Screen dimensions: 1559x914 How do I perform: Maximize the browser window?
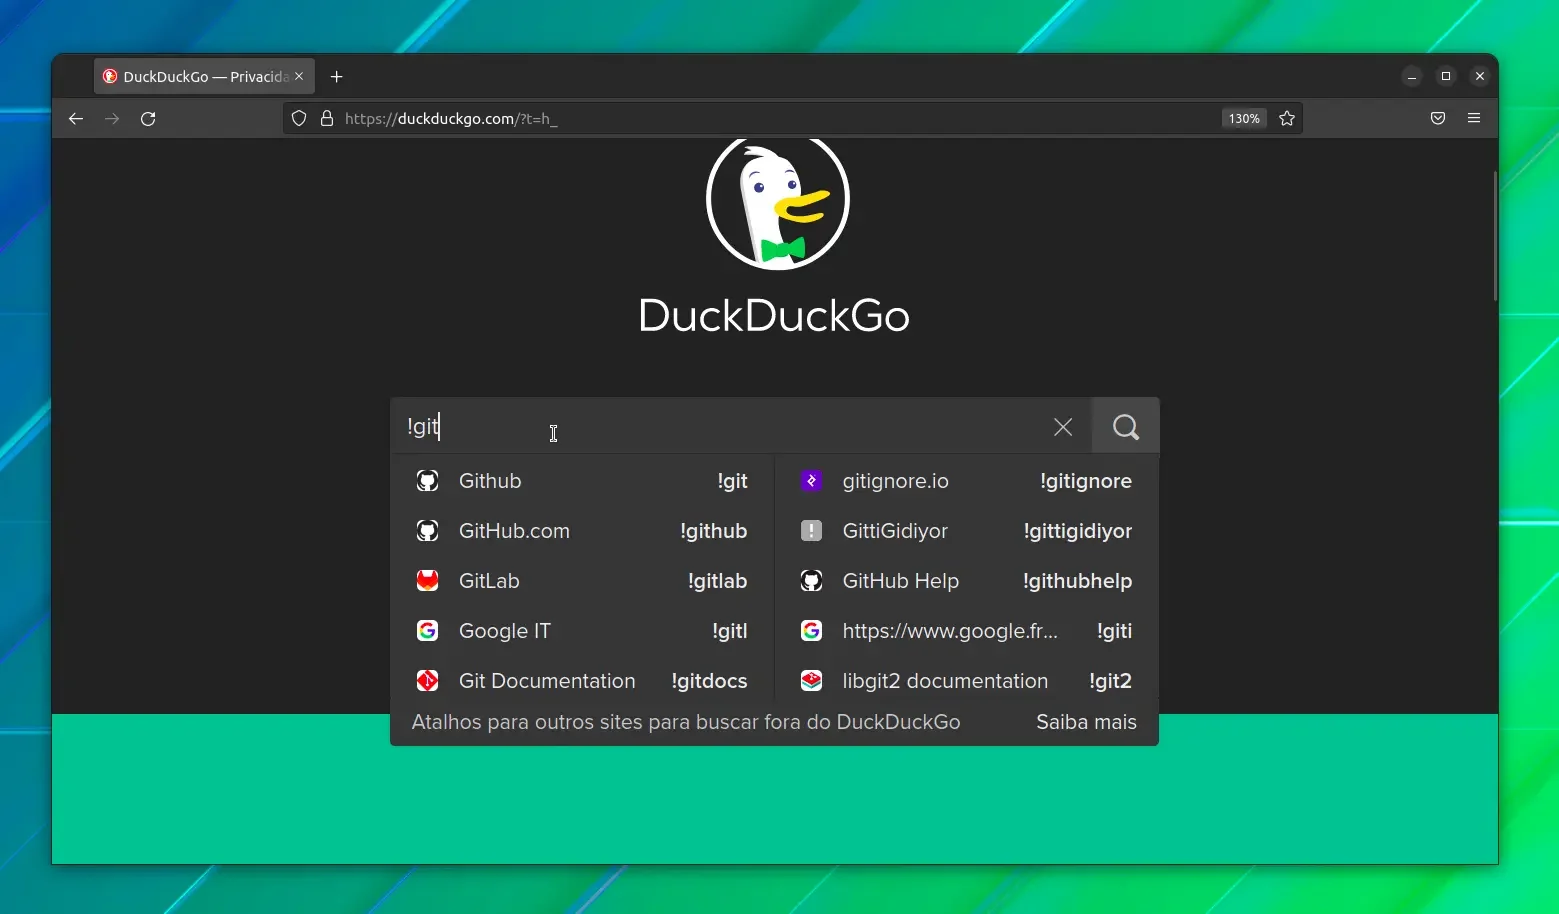point(1446,77)
